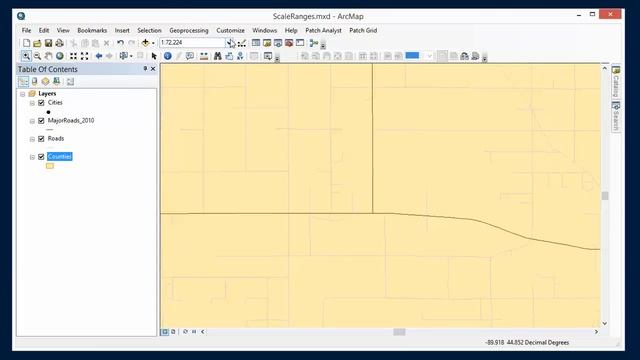
Task: Open the Go To XY tool
Action: (x=240, y=56)
